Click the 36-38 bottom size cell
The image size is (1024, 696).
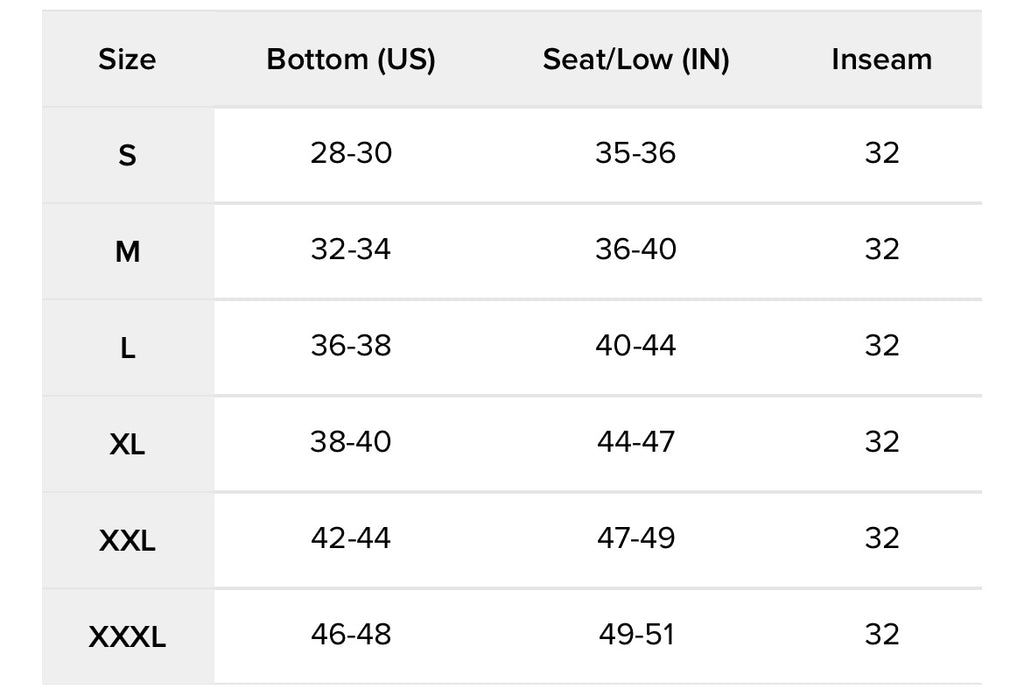coord(350,346)
